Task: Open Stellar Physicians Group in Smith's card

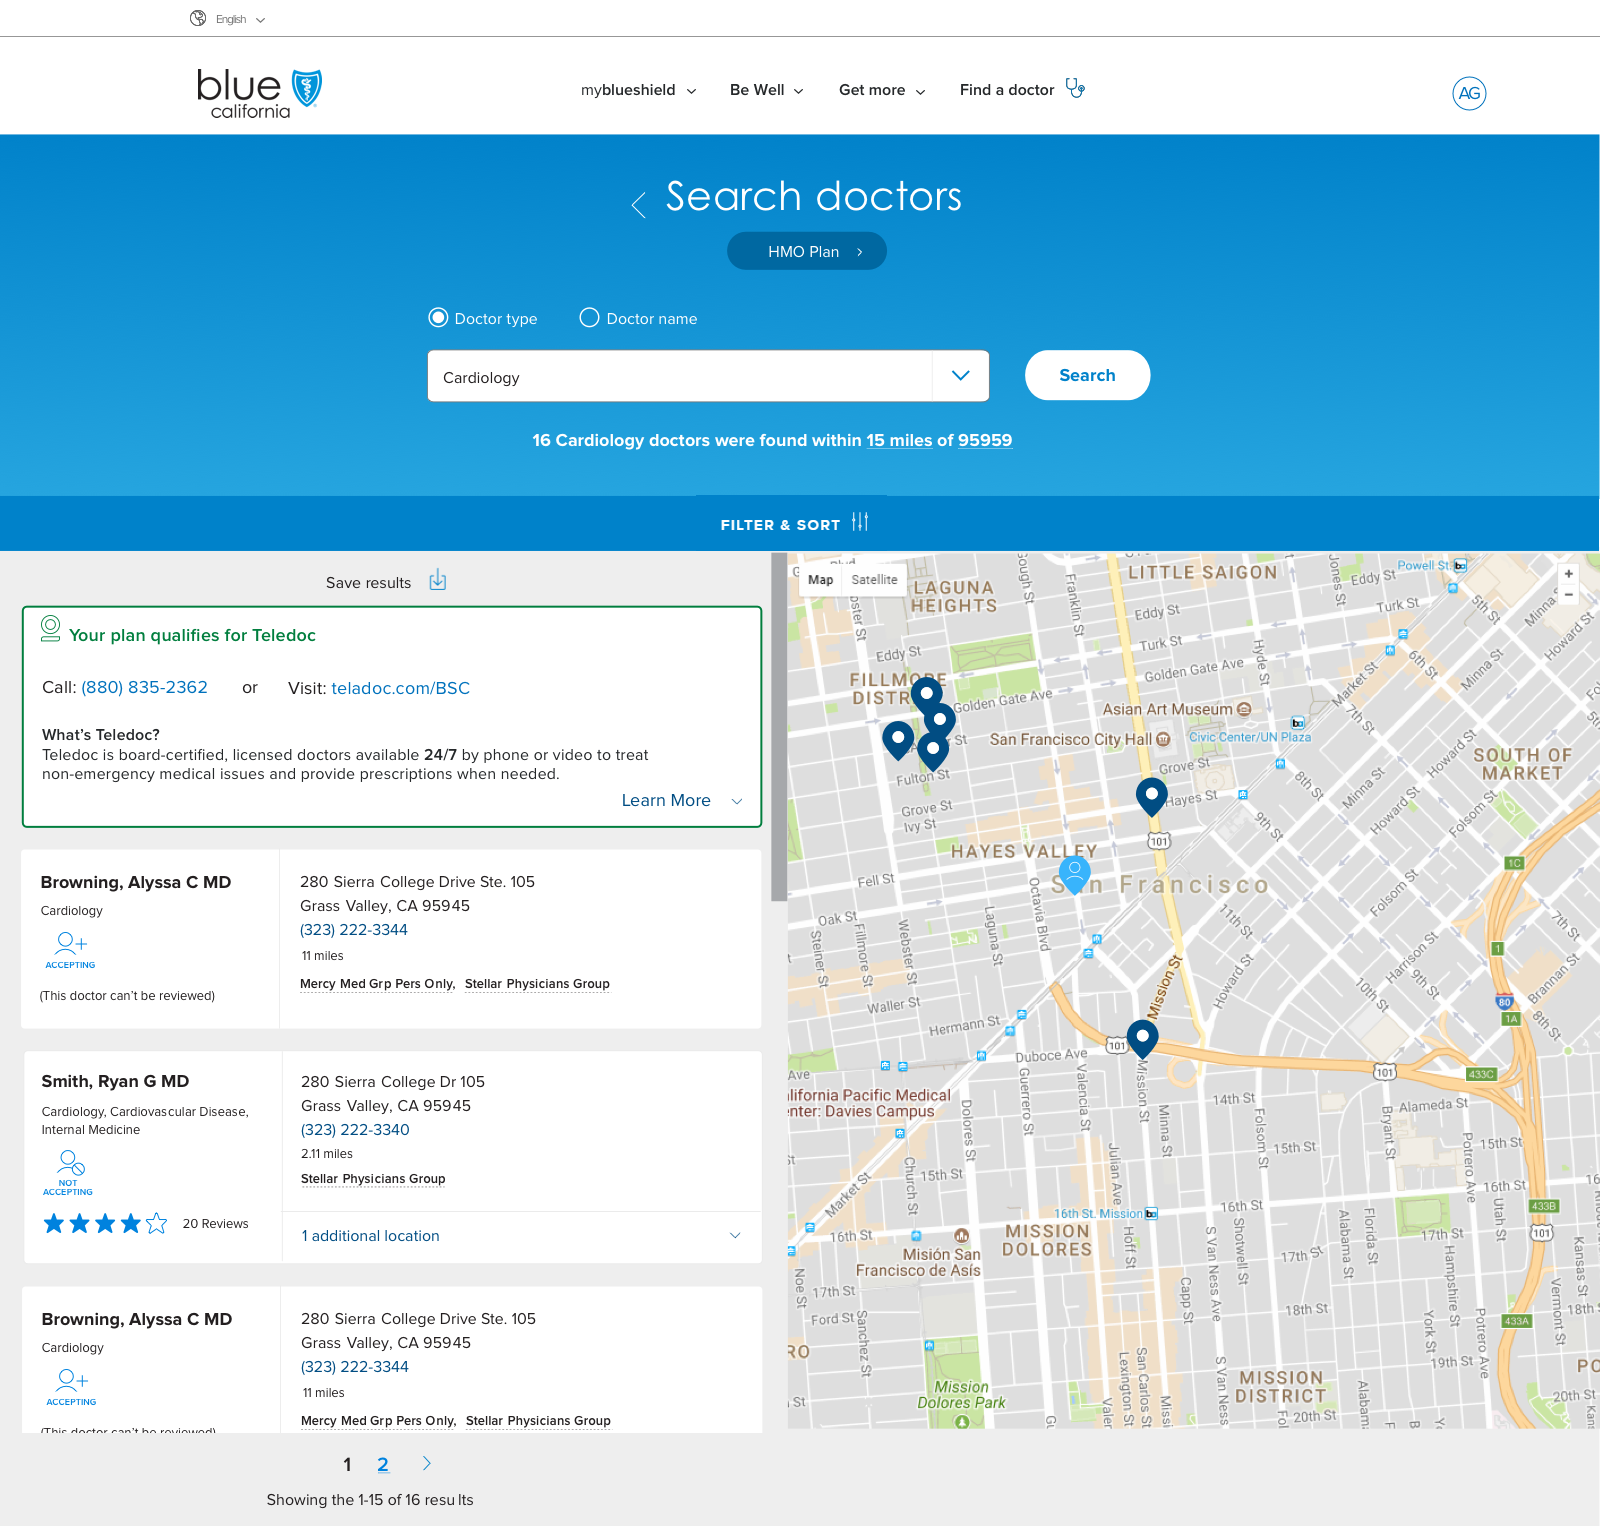Action: (x=373, y=1179)
